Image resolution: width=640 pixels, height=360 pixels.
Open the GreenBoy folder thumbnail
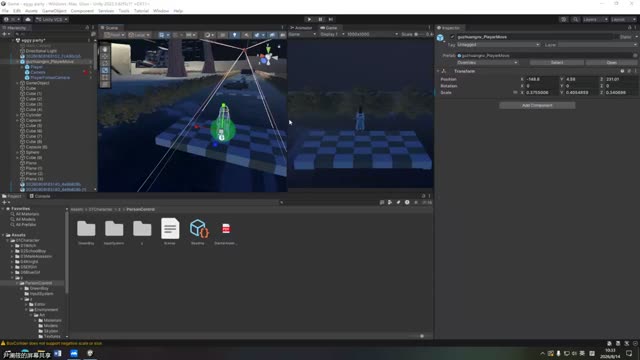[86, 231]
